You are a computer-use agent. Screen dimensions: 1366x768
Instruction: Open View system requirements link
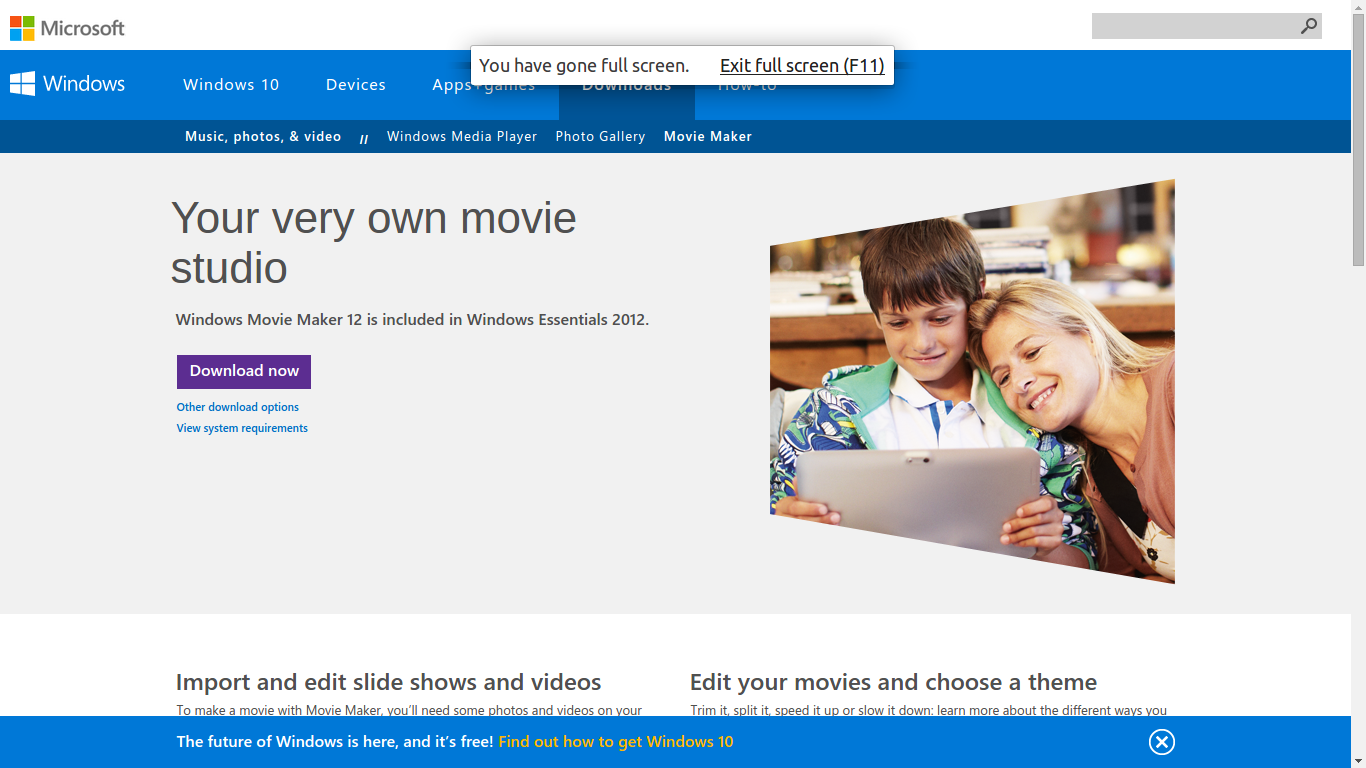click(x=242, y=428)
